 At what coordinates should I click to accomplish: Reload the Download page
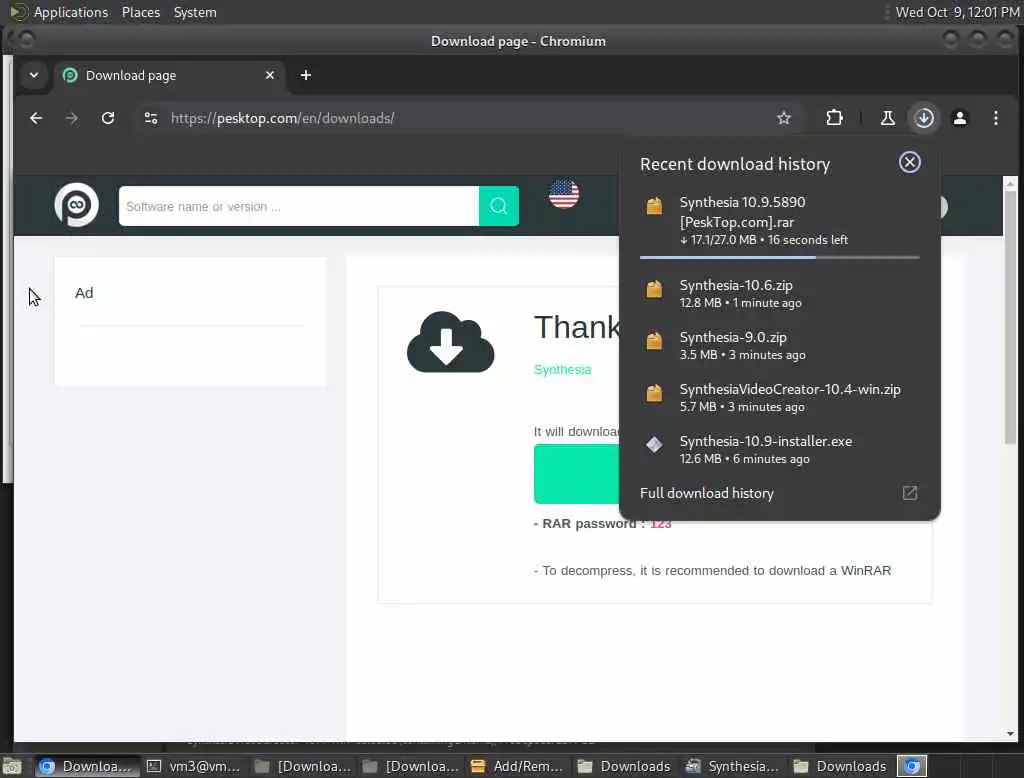[x=108, y=118]
